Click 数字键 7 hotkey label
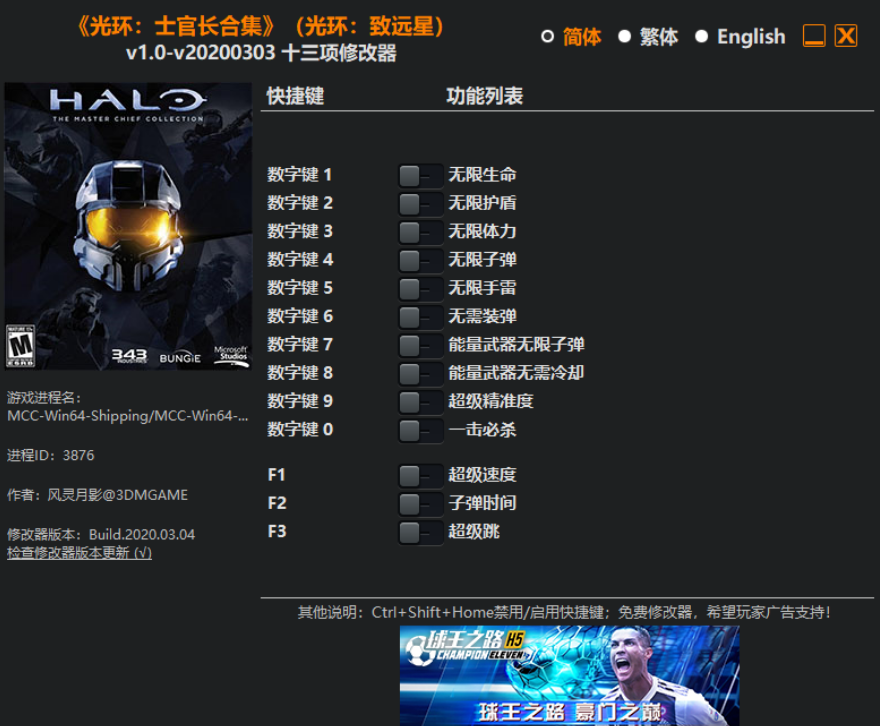The width and height of the screenshot is (880, 726). point(300,344)
